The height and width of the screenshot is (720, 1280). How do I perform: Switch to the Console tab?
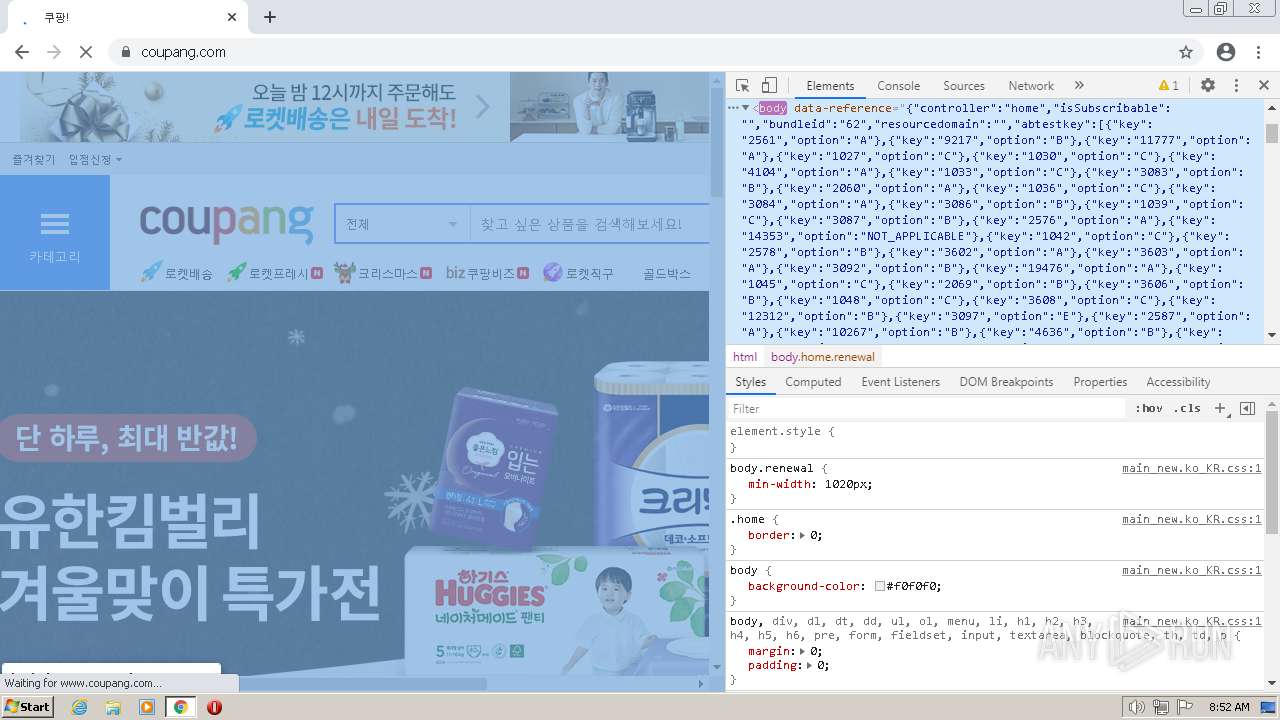[x=898, y=86]
